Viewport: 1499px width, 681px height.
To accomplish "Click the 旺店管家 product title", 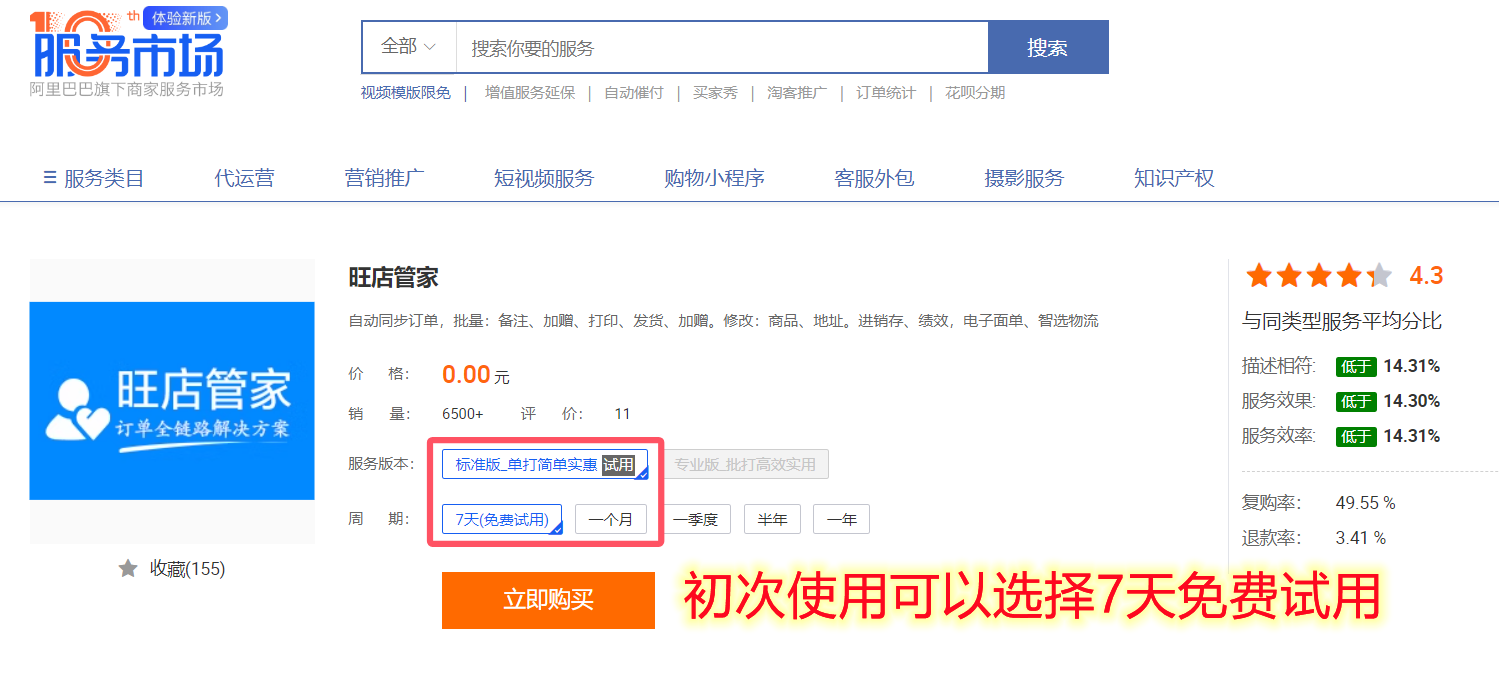I will click(394, 277).
